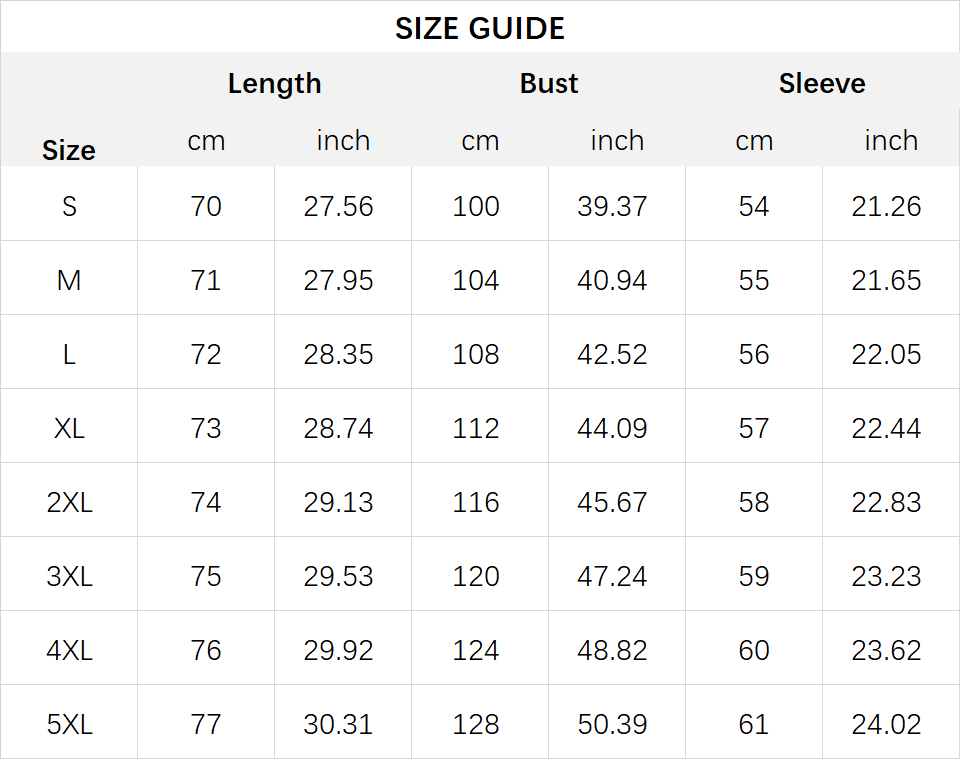Click the 42.52 bust inch cell
Screen dimensions: 960x759
612,354
